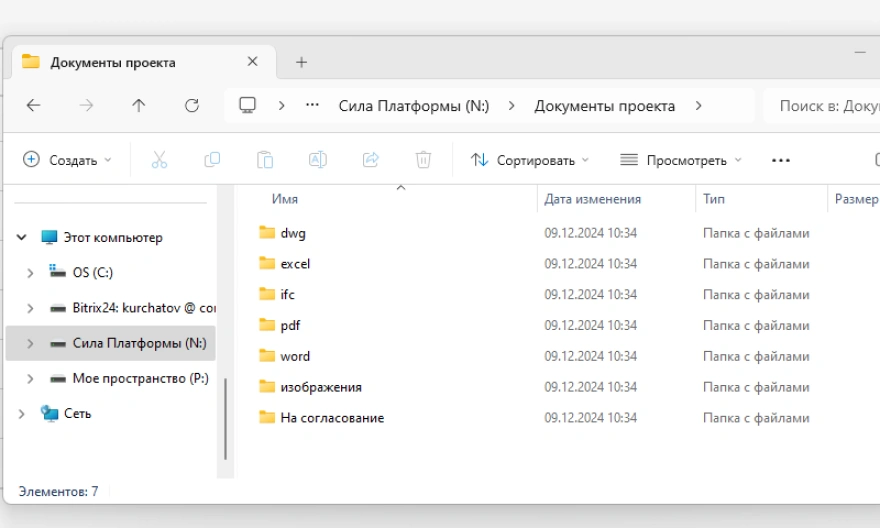Click the Rename icon in toolbar

coord(318,160)
